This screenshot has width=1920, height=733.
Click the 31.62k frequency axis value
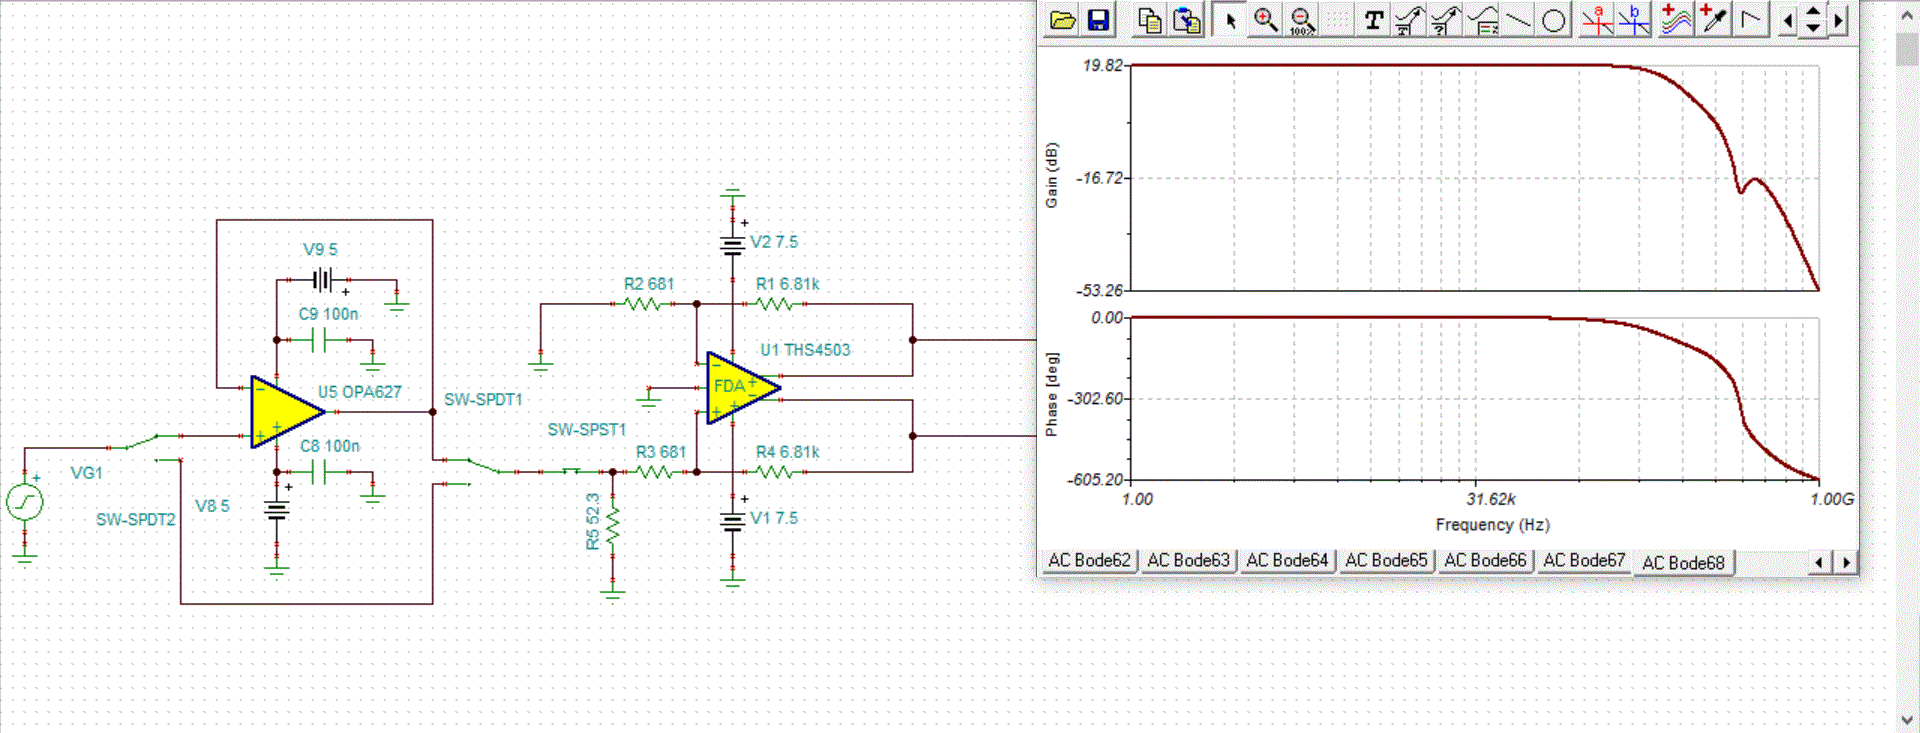tap(1491, 498)
